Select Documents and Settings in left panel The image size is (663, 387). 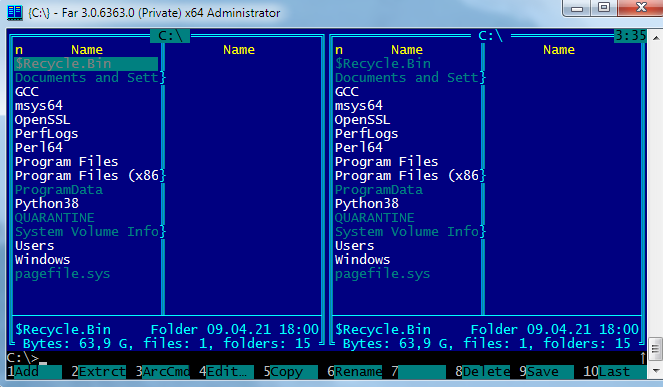click(88, 78)
